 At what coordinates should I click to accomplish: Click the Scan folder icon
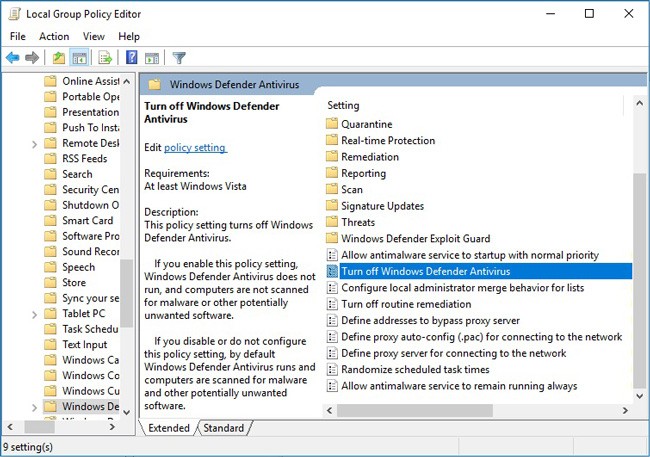coord(332,189)
